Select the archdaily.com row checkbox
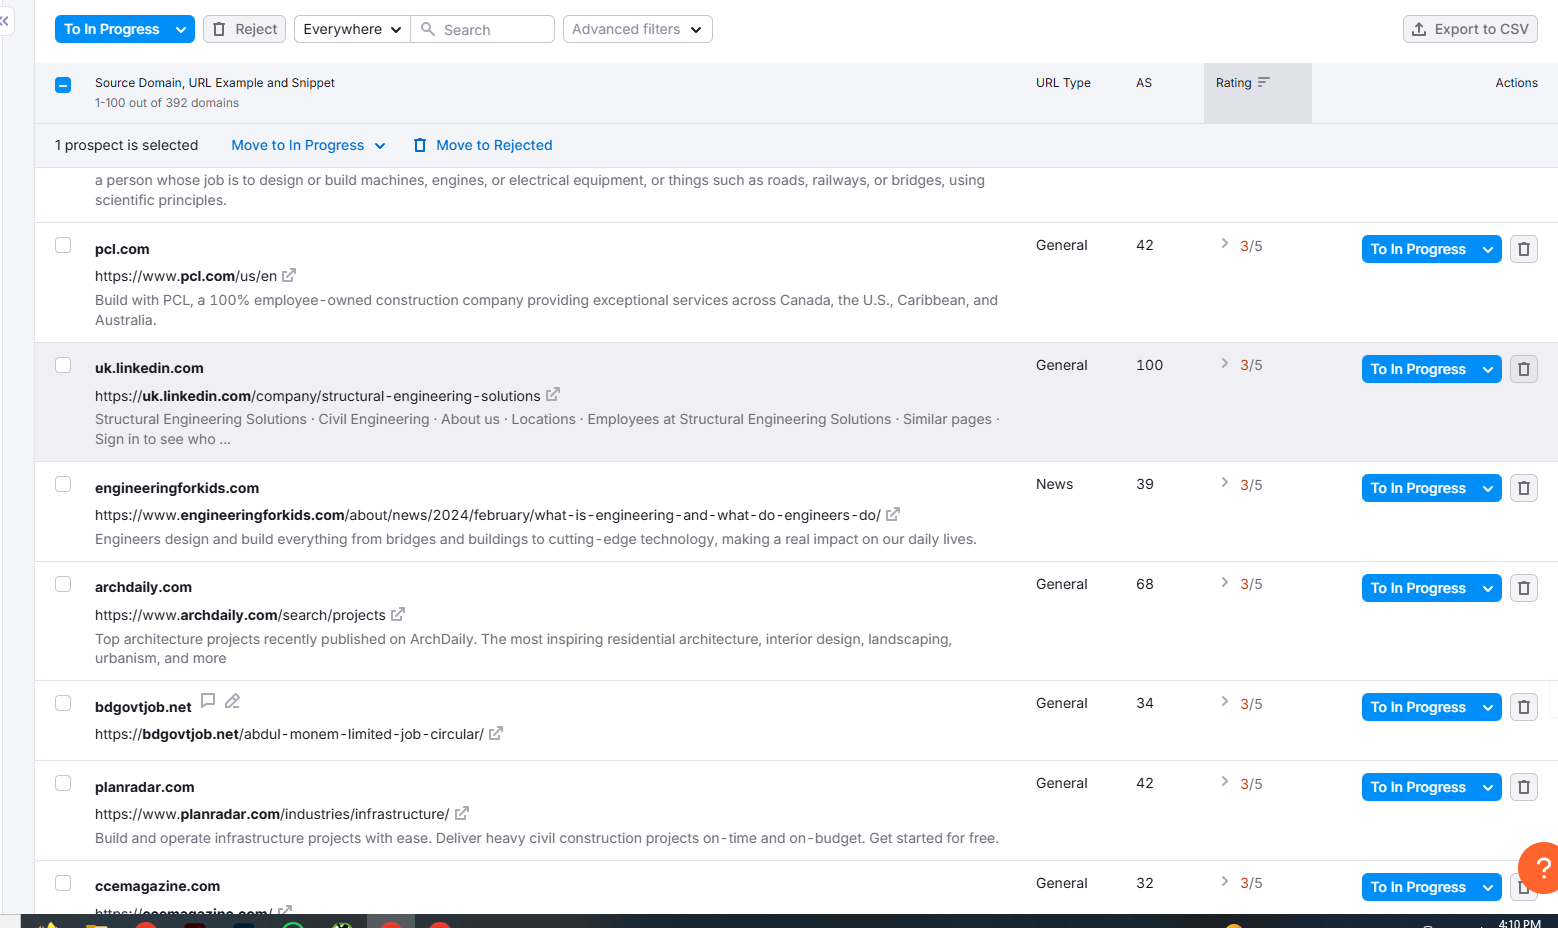This screenshot has width=1558, height=928. click(x=63, y=584)
